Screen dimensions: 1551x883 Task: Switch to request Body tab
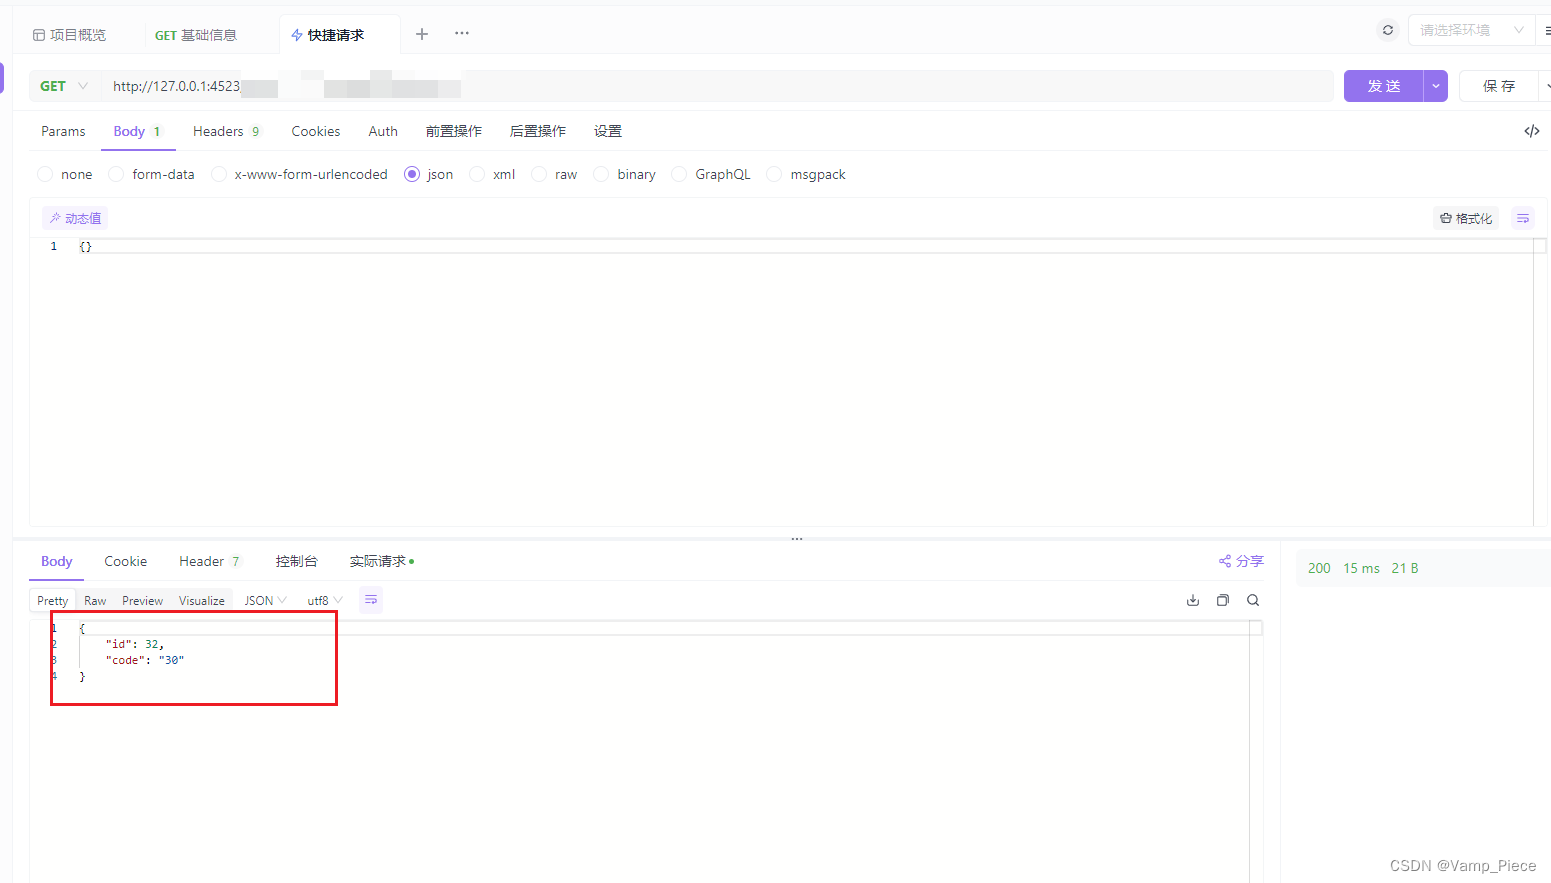[x=137, y=131]
